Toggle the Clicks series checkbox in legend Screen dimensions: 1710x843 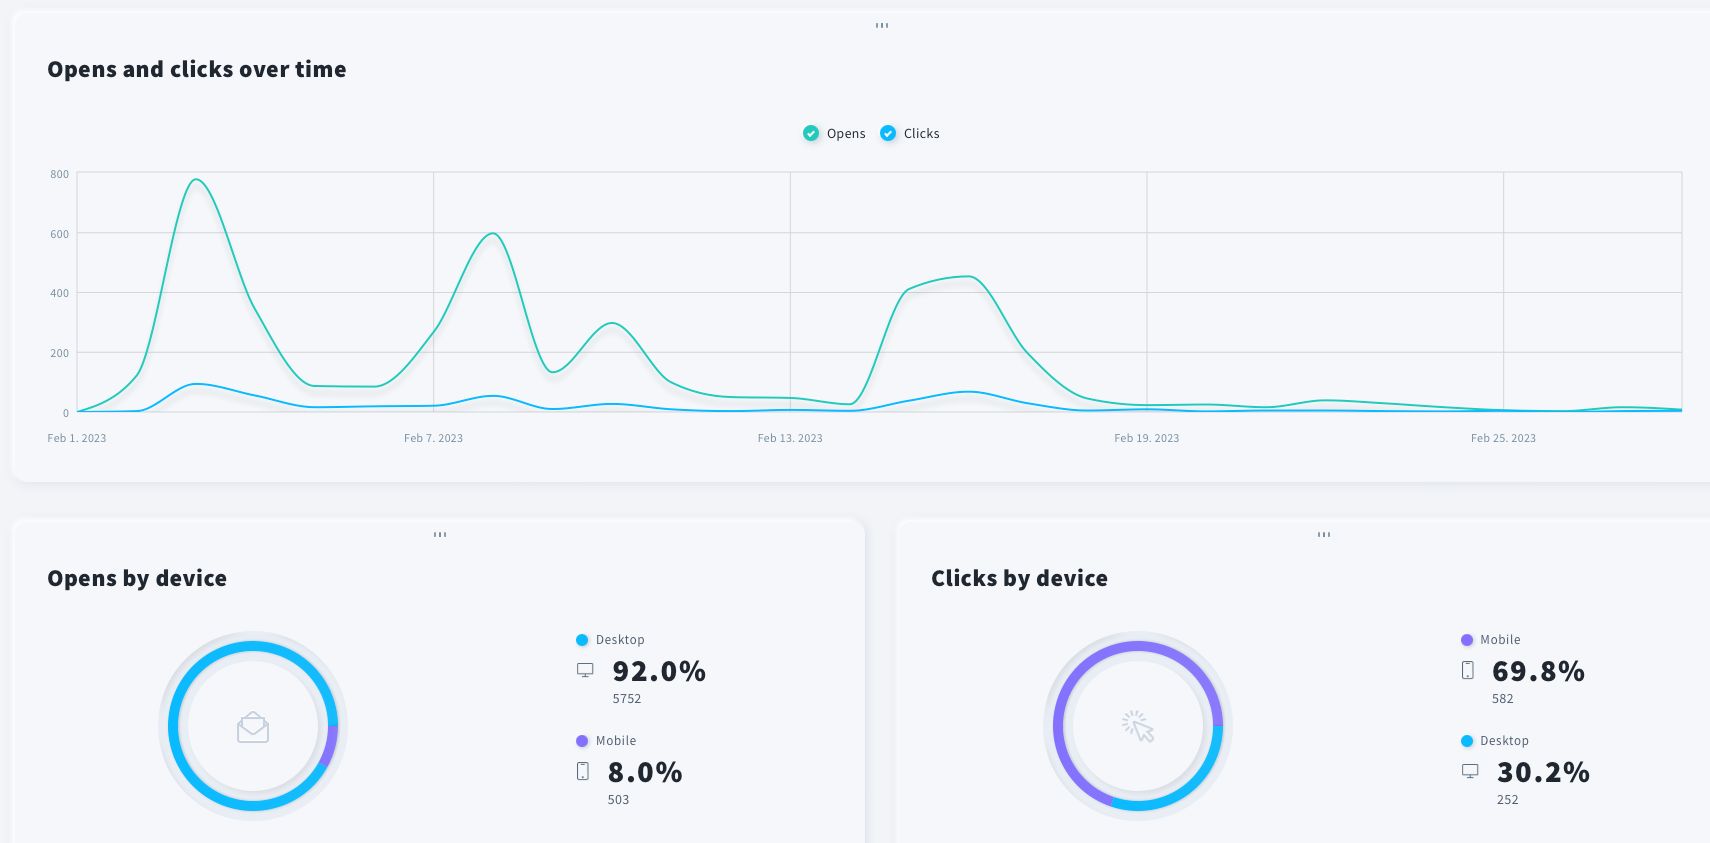click(888, 133)
